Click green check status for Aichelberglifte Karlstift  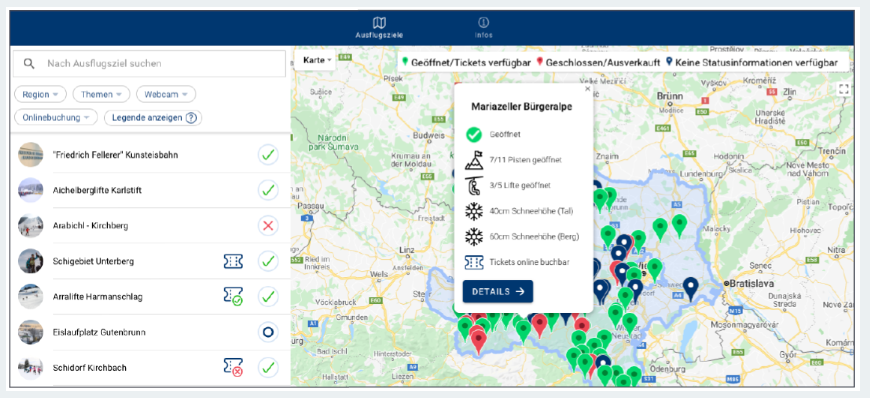click(x=269, y=190)
